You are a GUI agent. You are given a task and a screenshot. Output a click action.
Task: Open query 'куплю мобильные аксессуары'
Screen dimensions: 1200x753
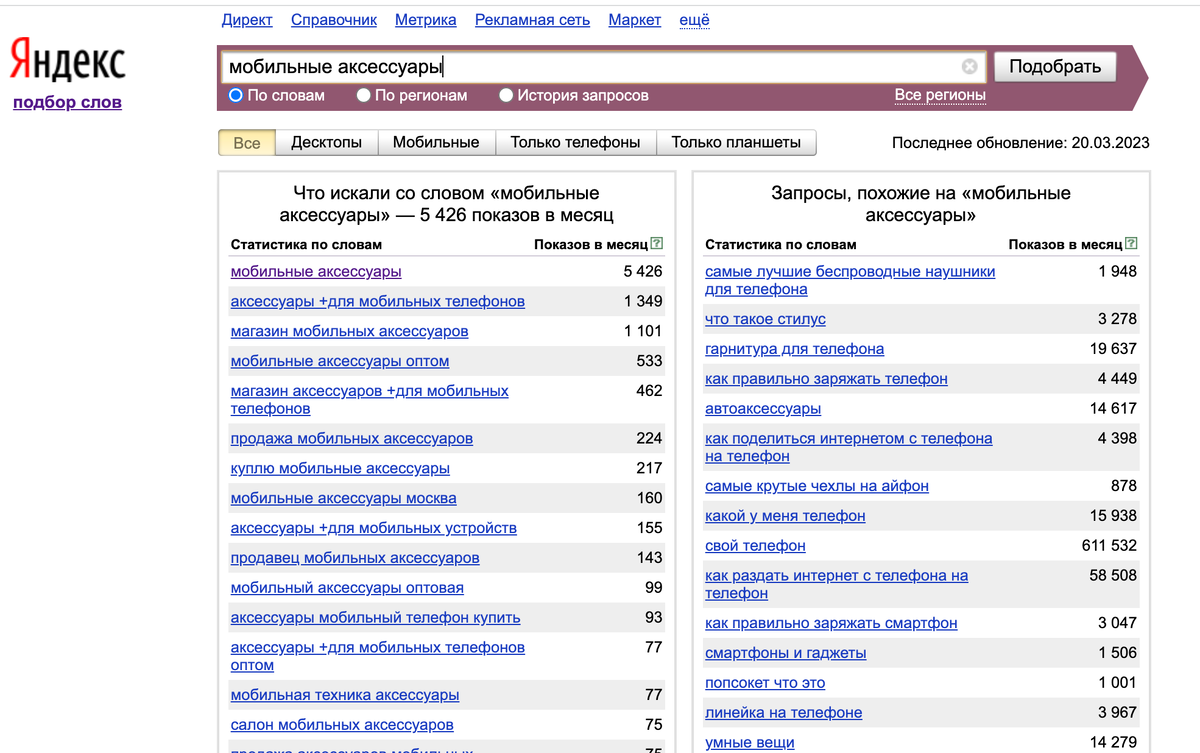click(x=340, y=468)
